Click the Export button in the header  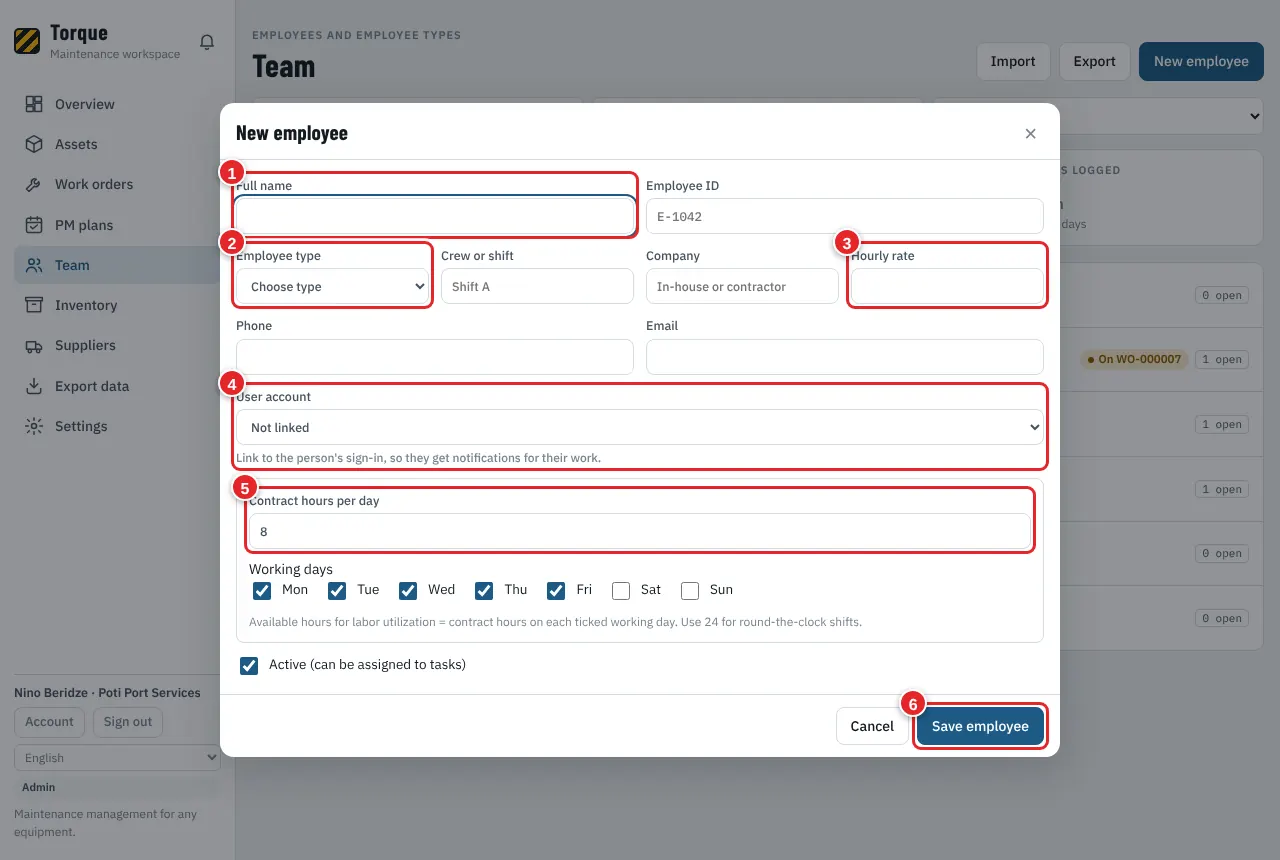point(1094,61)
